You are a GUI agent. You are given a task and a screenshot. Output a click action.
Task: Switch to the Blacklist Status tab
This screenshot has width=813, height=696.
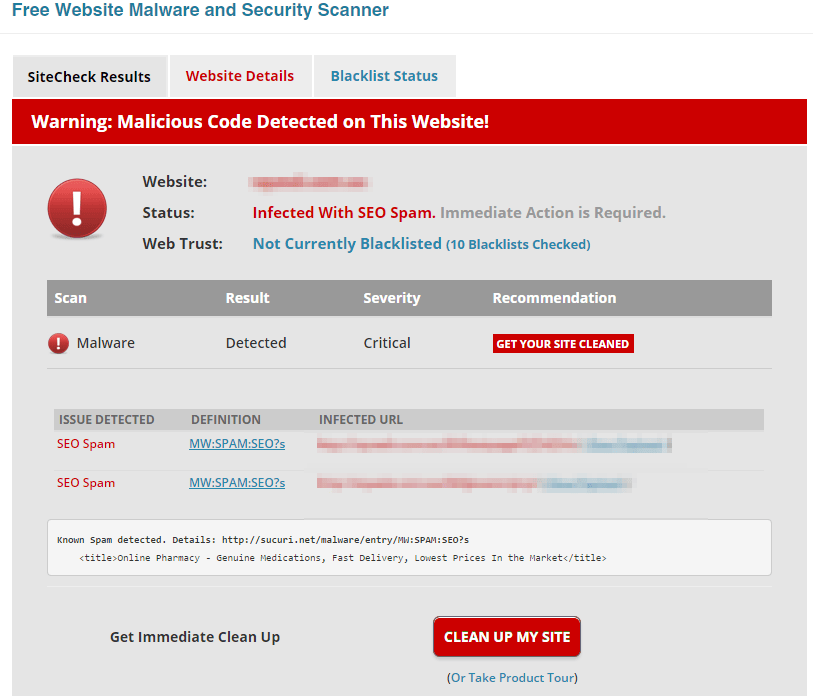(x=384, y=76)
